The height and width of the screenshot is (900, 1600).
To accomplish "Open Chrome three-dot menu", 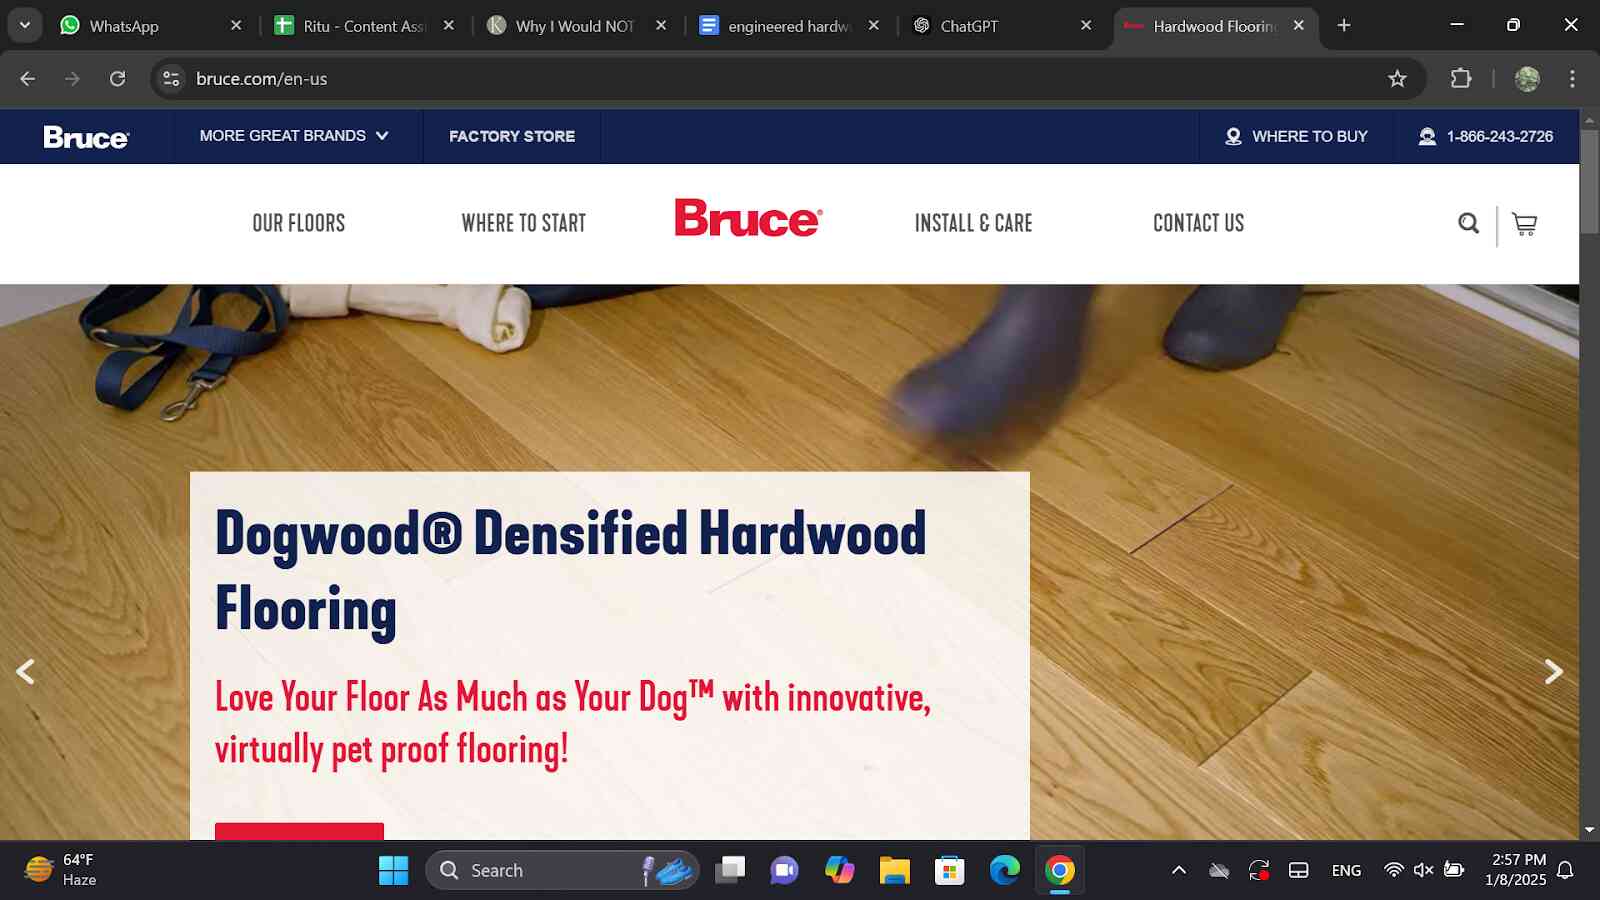I will point(1572,79).
